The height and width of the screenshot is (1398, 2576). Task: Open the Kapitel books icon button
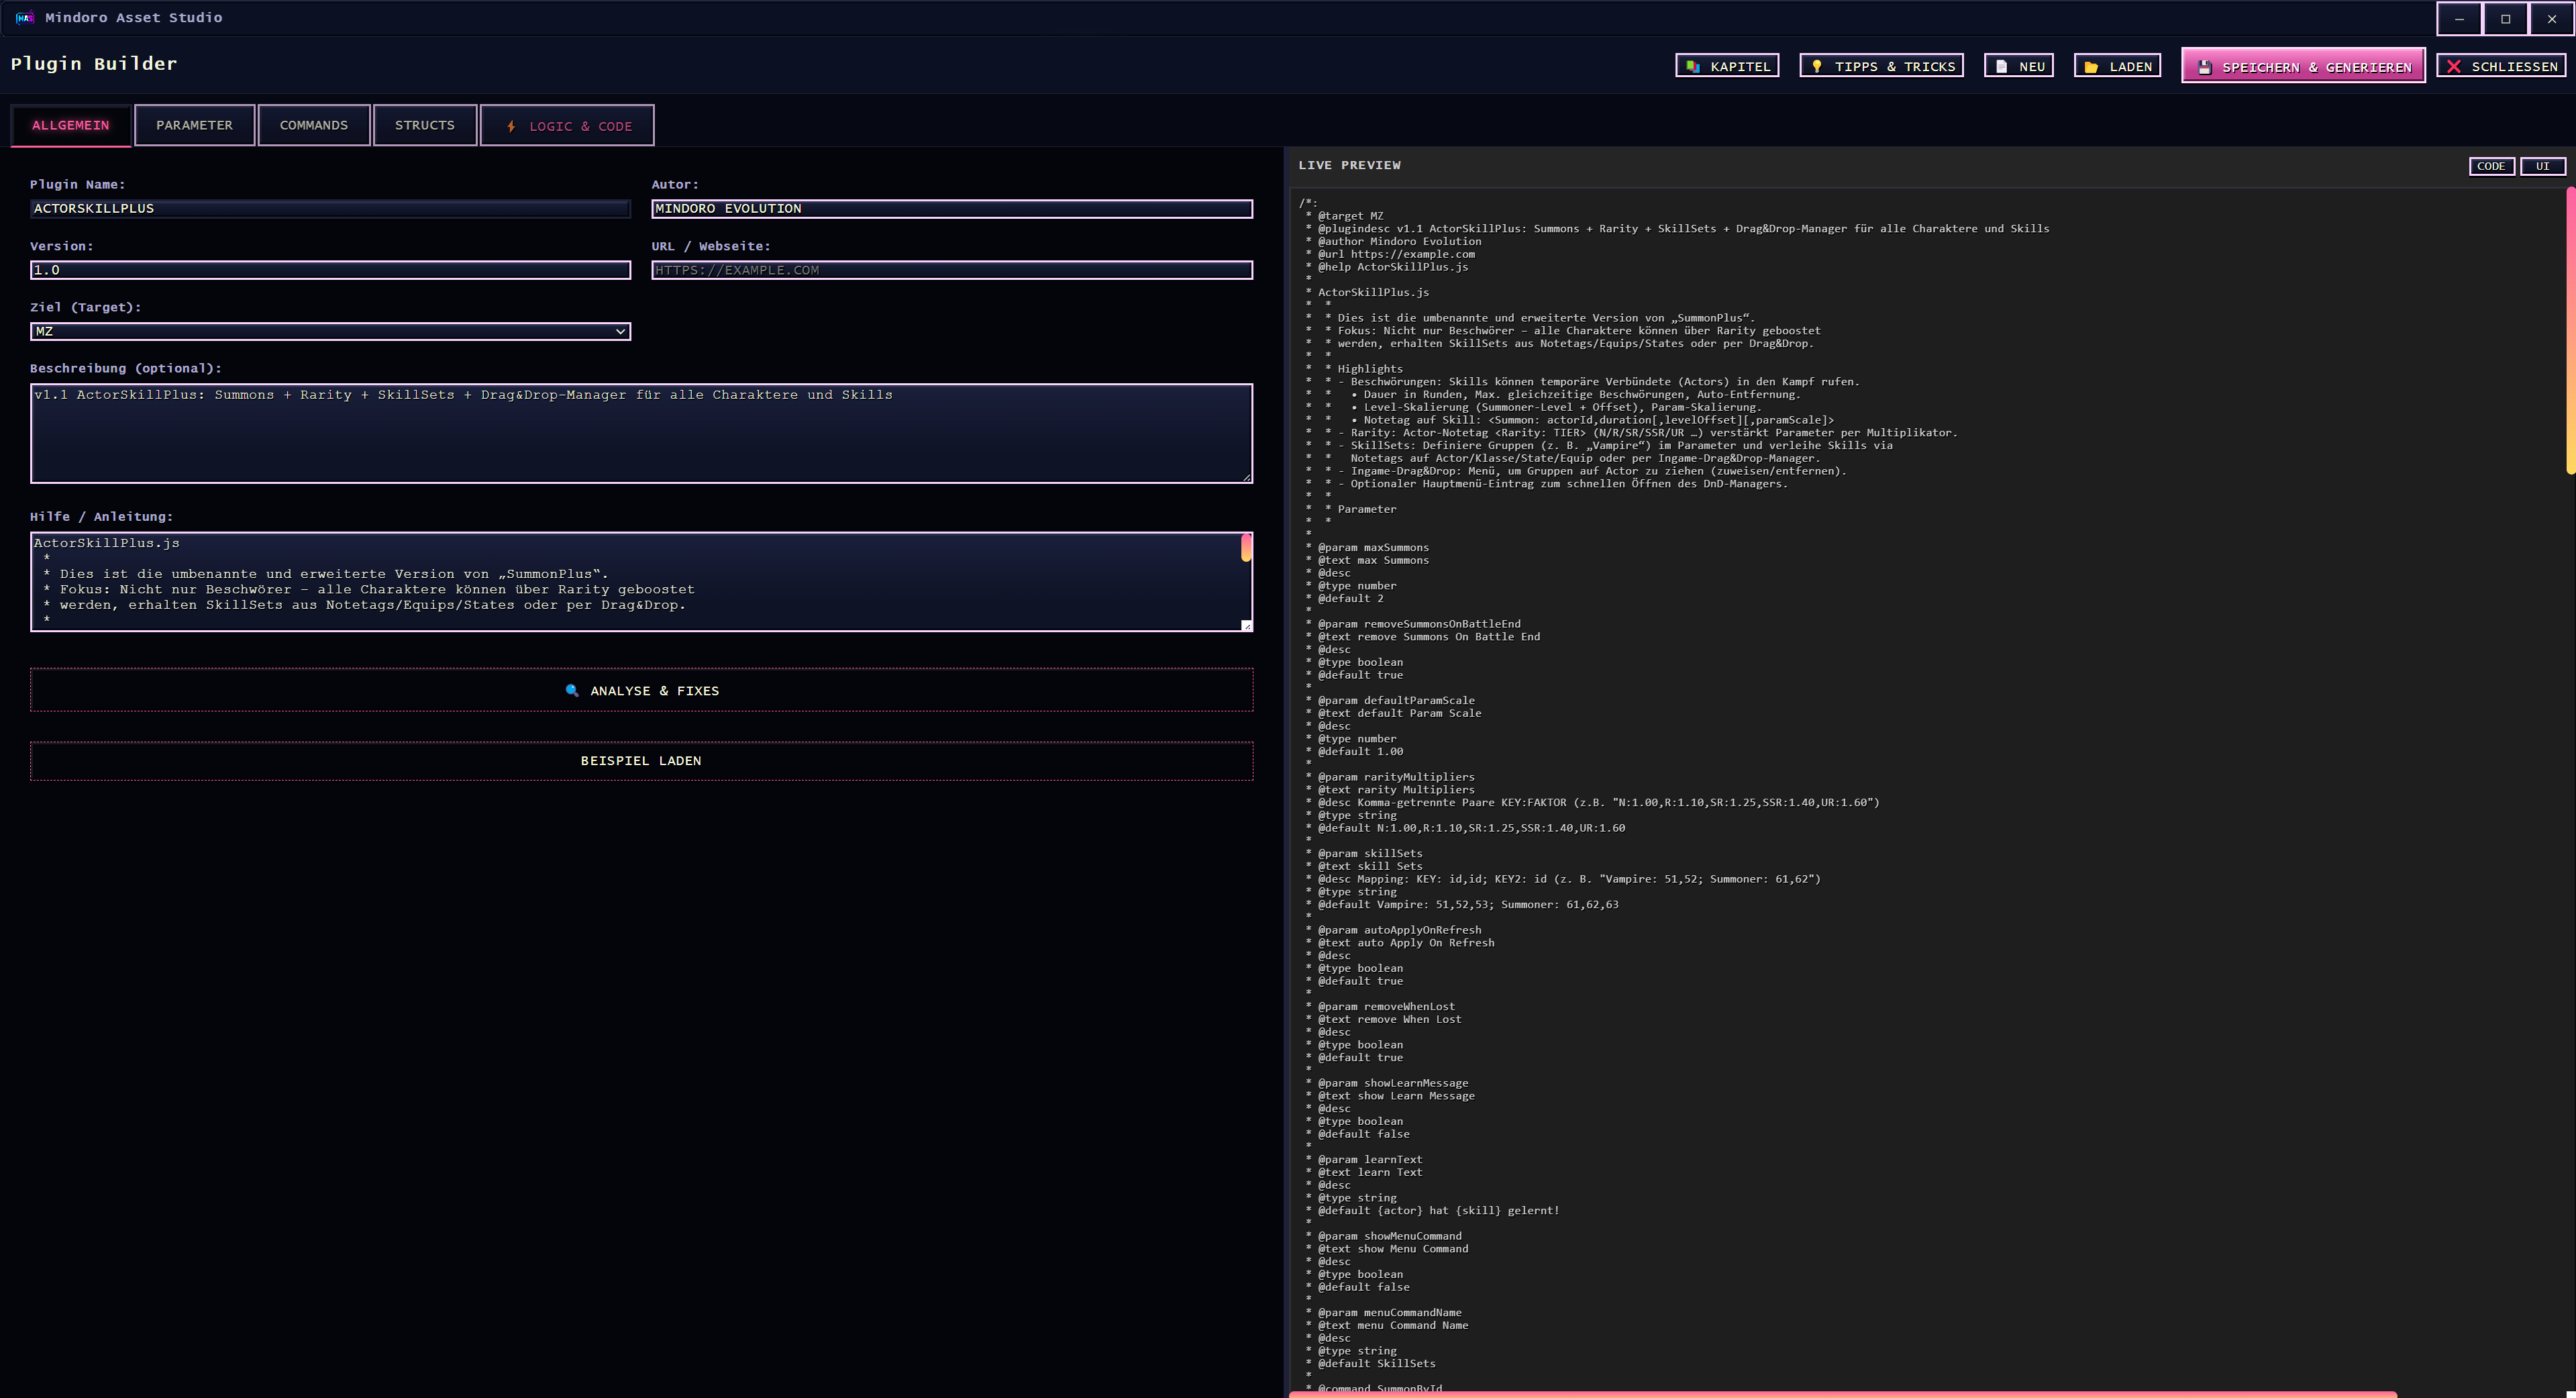[x=1693, y=66]
